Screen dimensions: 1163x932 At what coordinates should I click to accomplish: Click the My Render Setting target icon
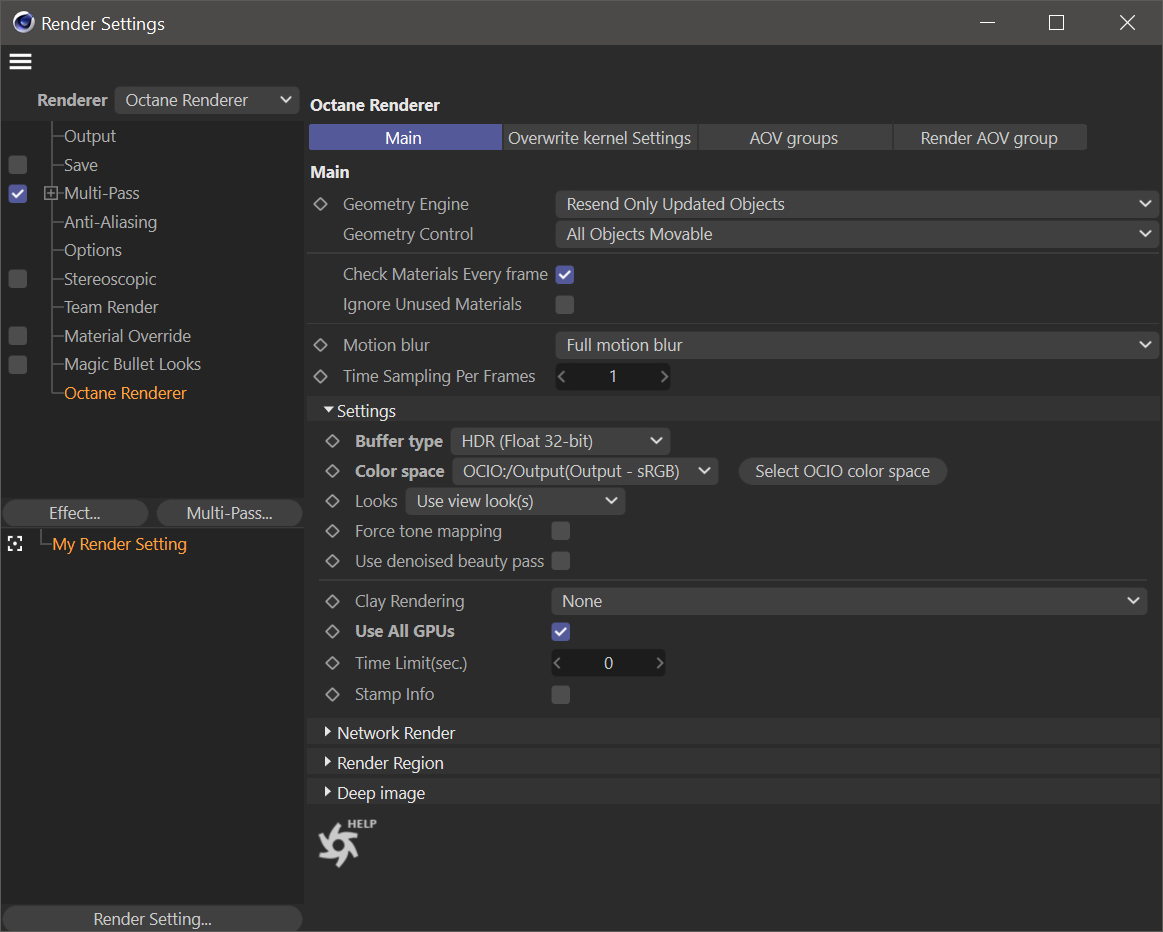[15, 544]
